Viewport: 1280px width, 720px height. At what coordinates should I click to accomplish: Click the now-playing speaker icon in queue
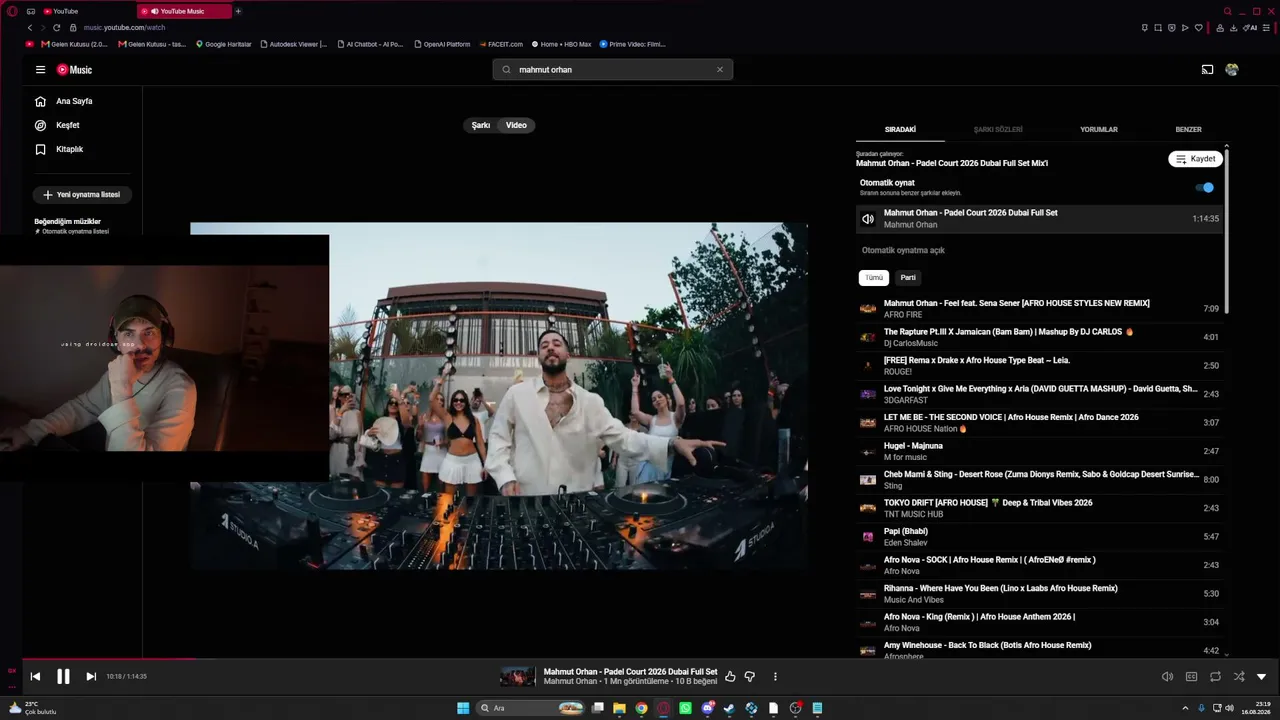[868, 219]
